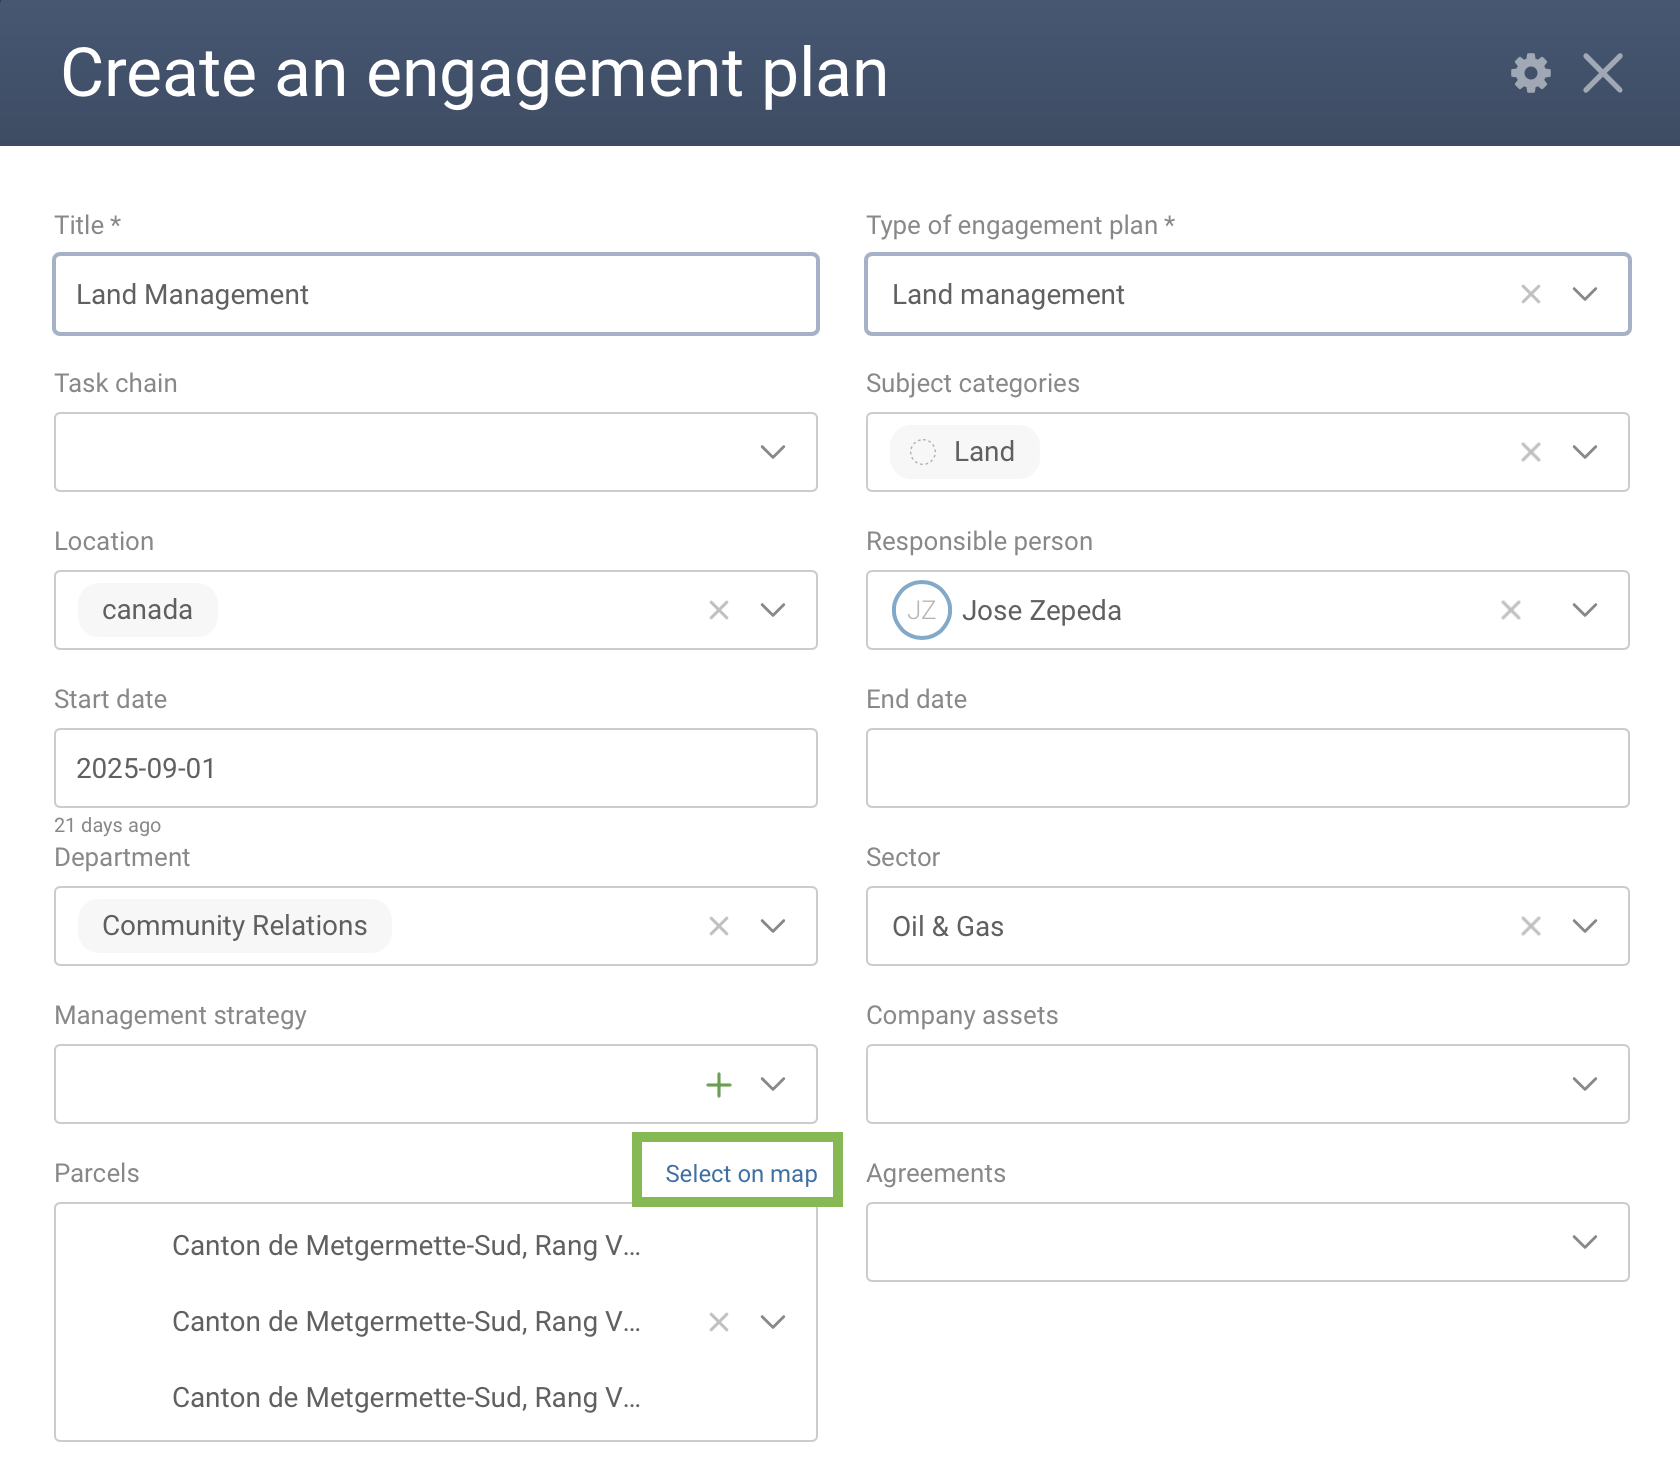Open the settings gear in header

(1530, 73)
